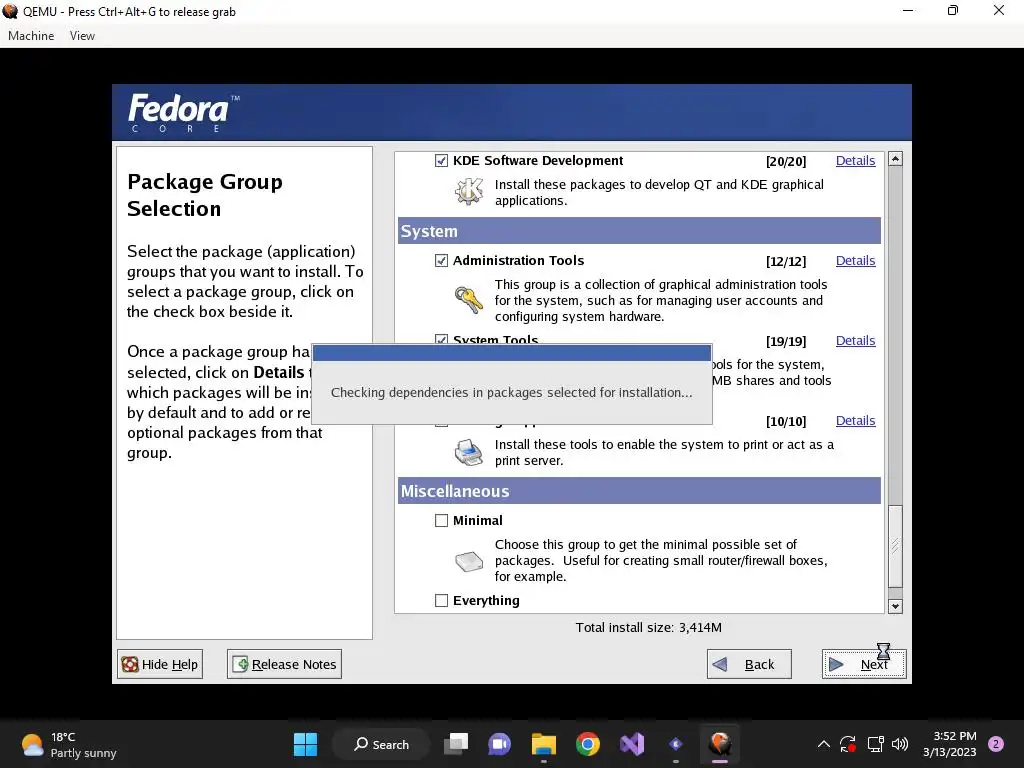1024x768 pixels.
Task: Go Back to the previous step
Action: tap(749, 664)
